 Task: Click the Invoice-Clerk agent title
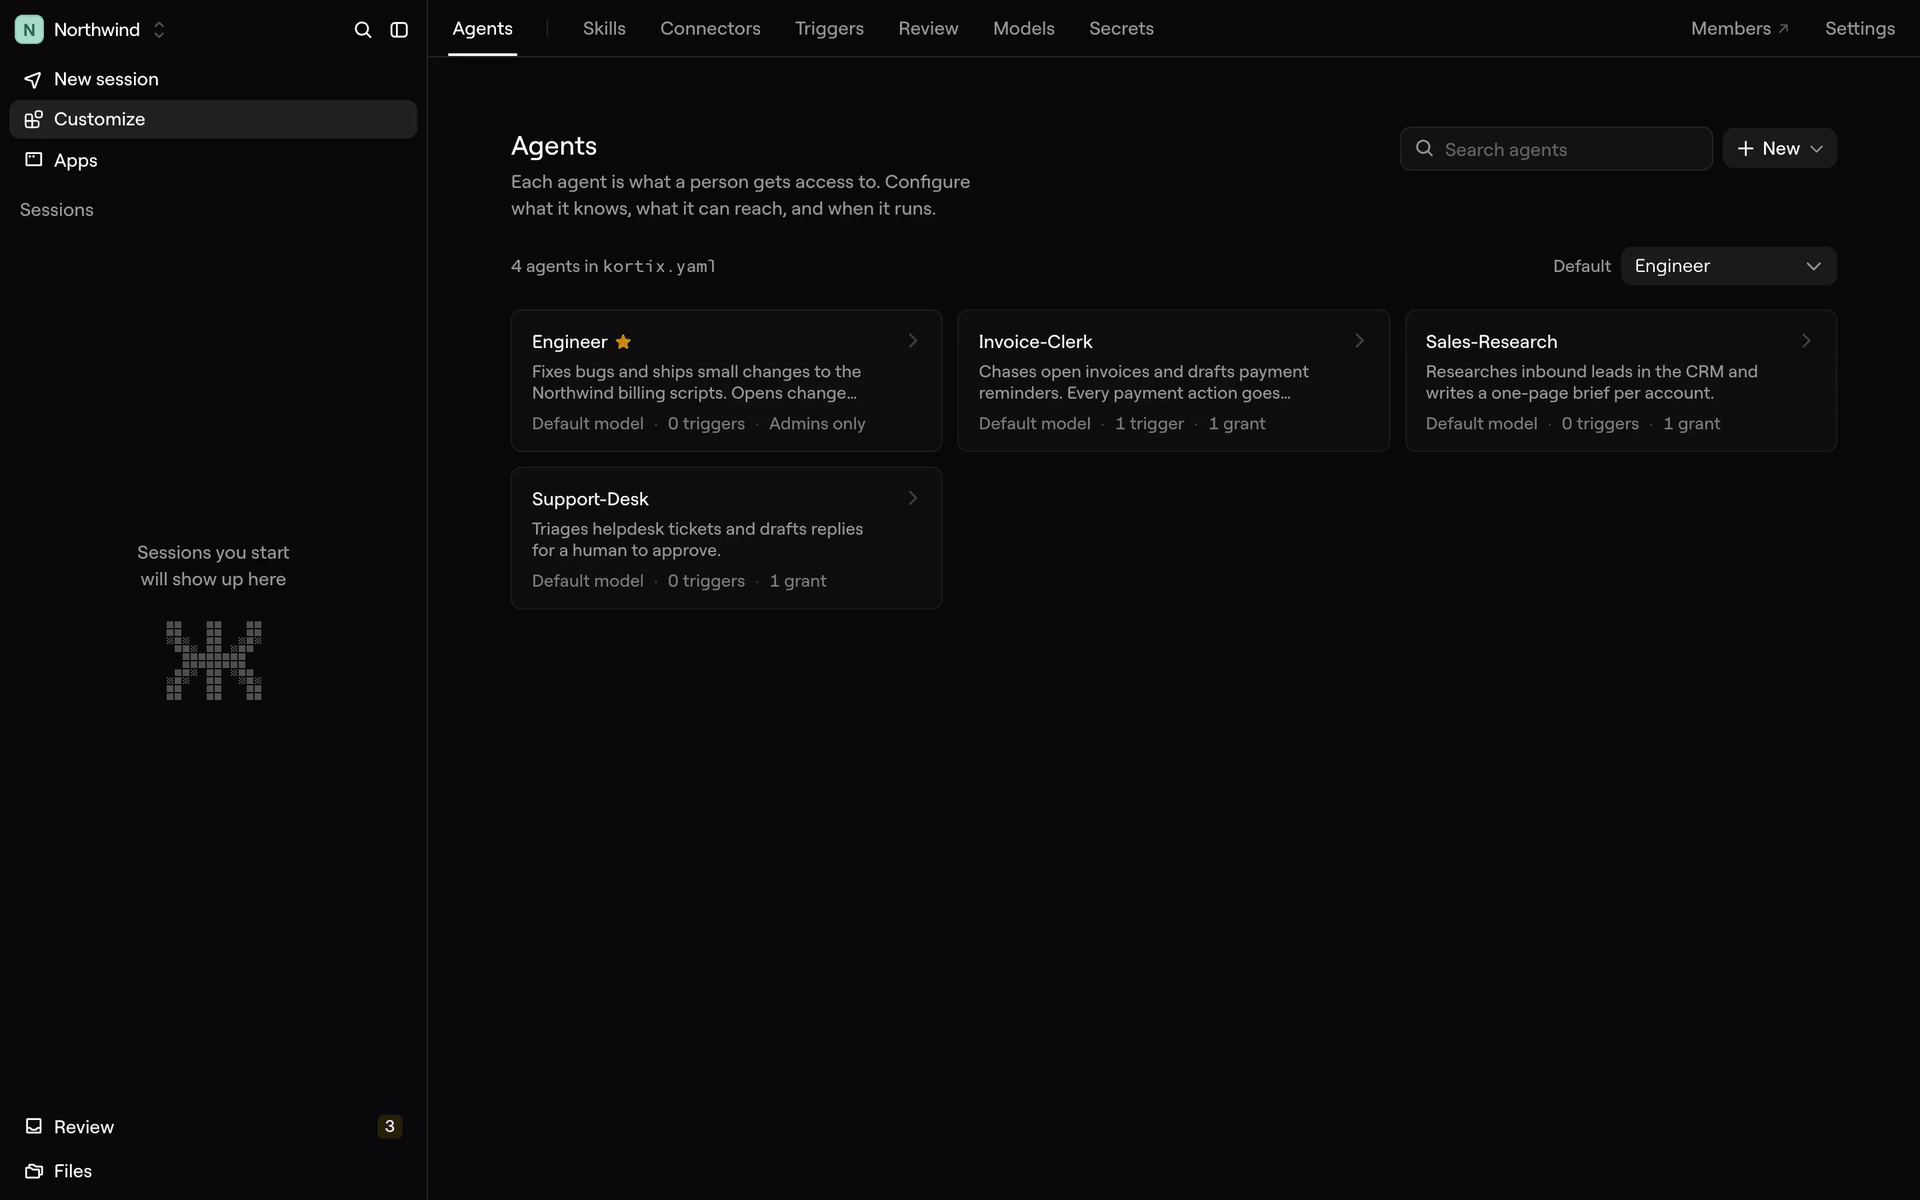pos(1035,342)
